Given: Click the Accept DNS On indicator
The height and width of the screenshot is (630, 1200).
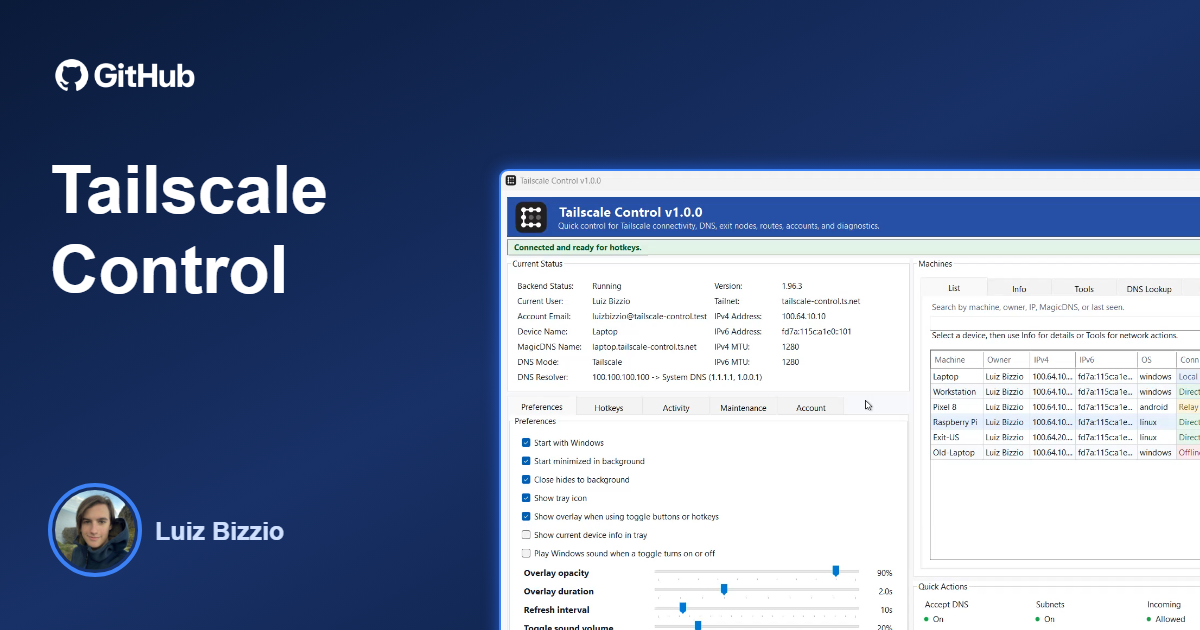Looking at the screenshot, I should pos(932,619).
